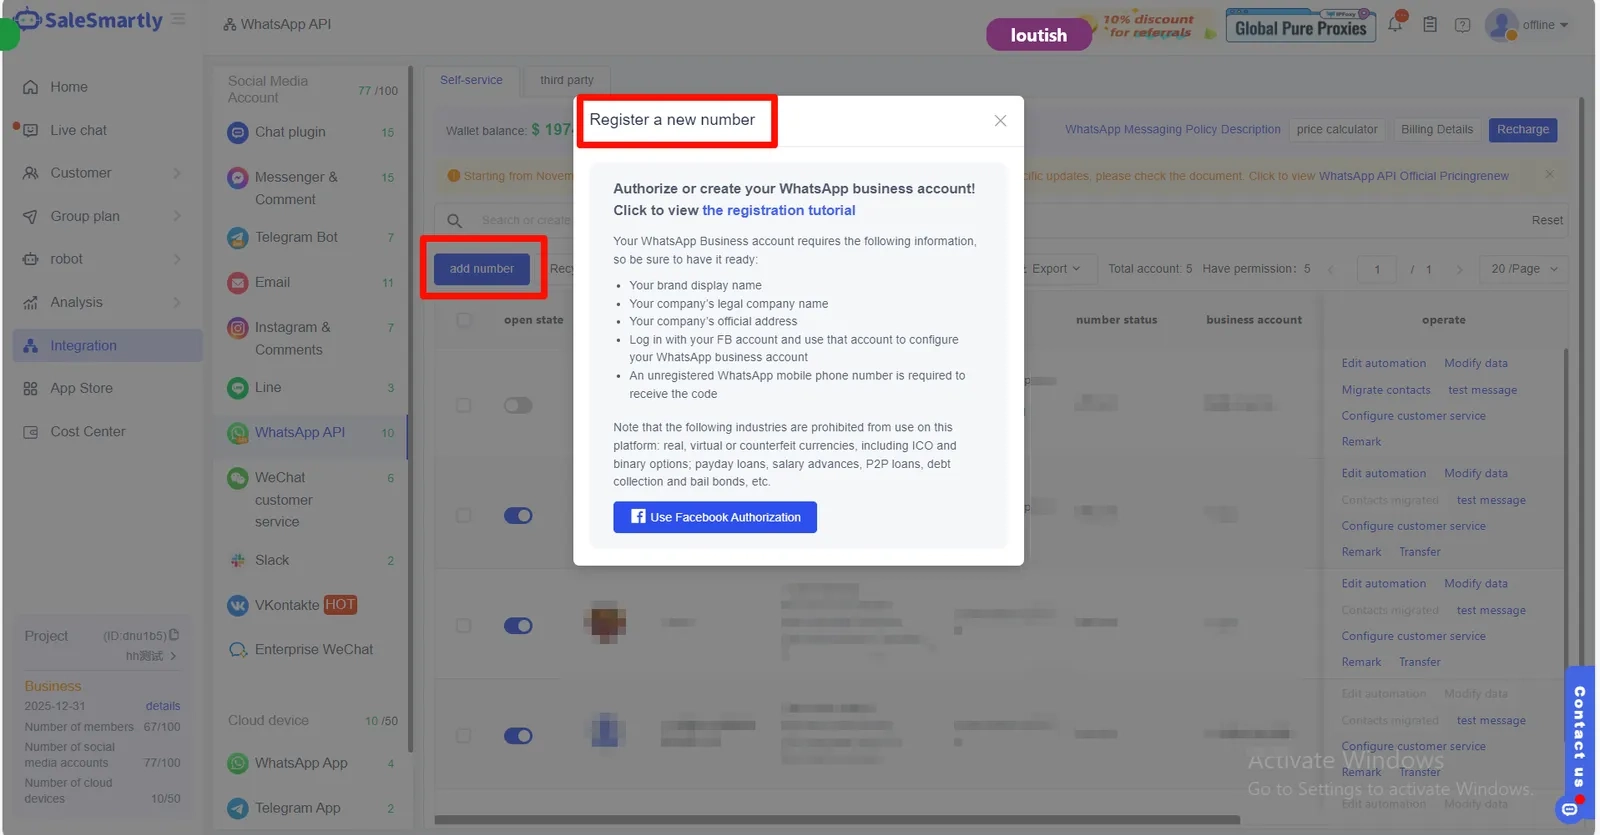Copy project ID with copy icon

pos(174,635)
